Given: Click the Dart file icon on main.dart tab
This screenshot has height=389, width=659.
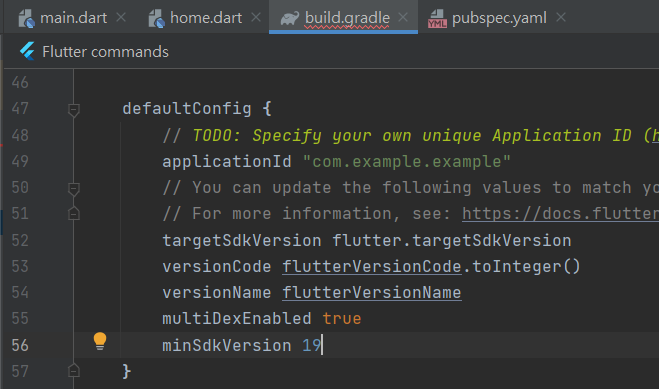Looking at the screenshot, I should click(x=26, y=18).
